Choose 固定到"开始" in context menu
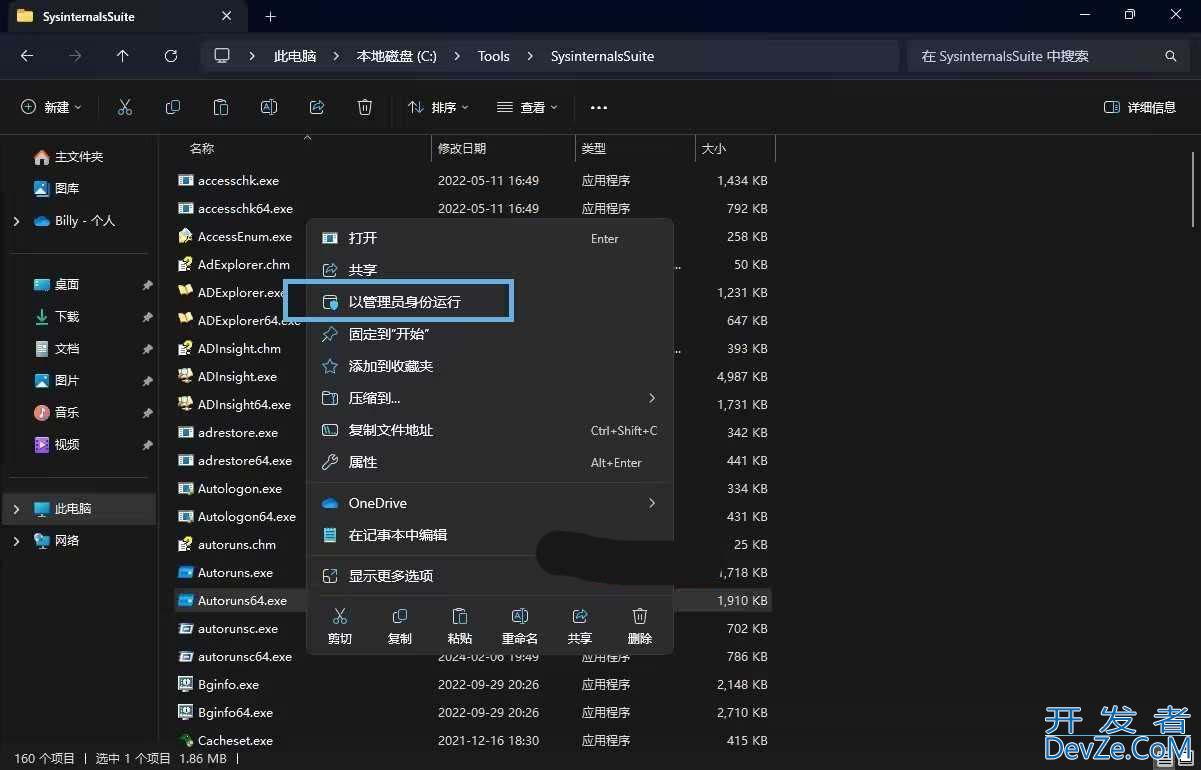 click(x=490, y=334)
